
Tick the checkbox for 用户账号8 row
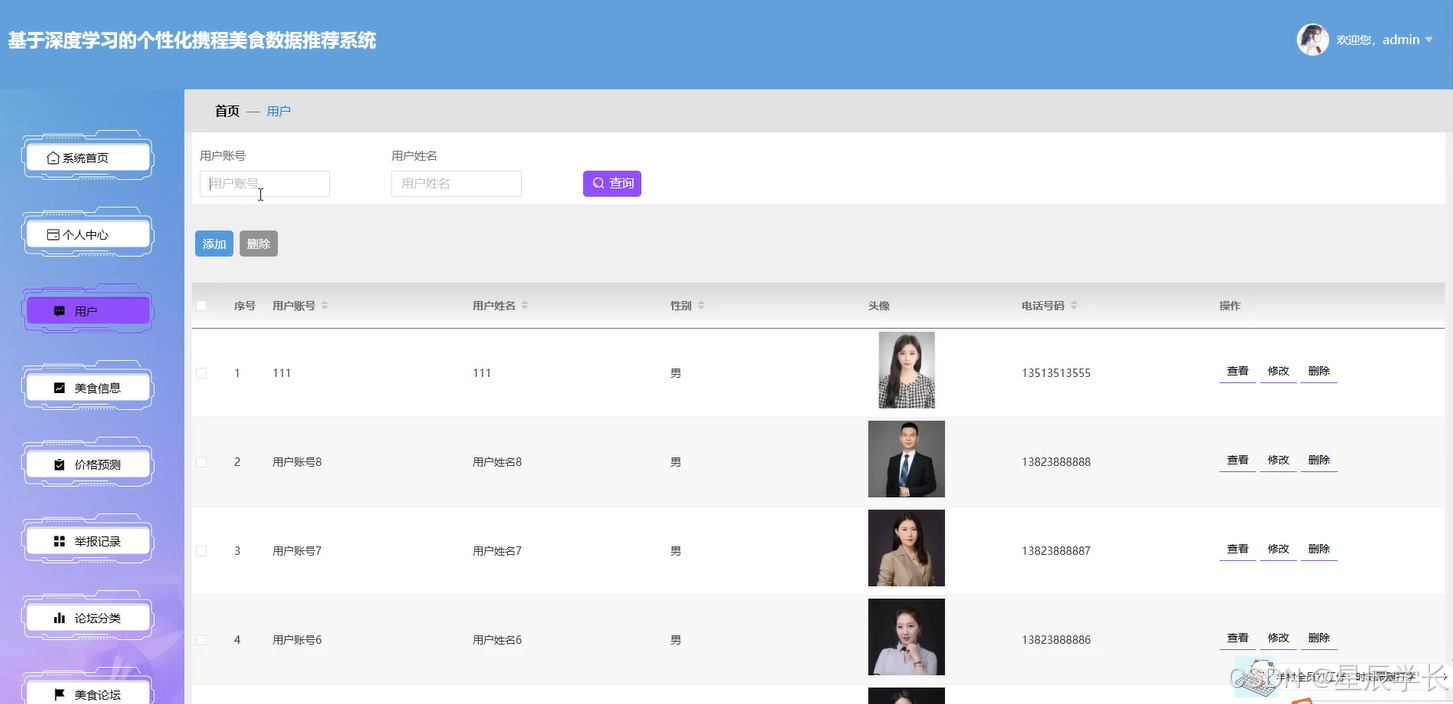[x=201, y=462]
